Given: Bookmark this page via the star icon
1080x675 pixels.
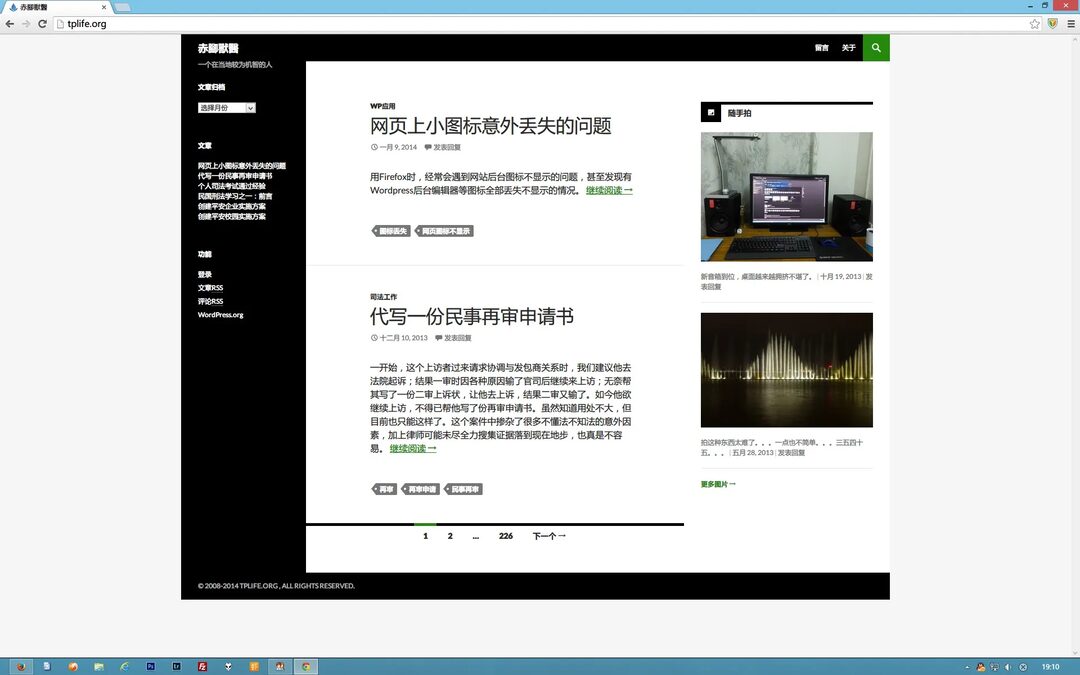Looking at the screenshot, I should [1035, 23].
